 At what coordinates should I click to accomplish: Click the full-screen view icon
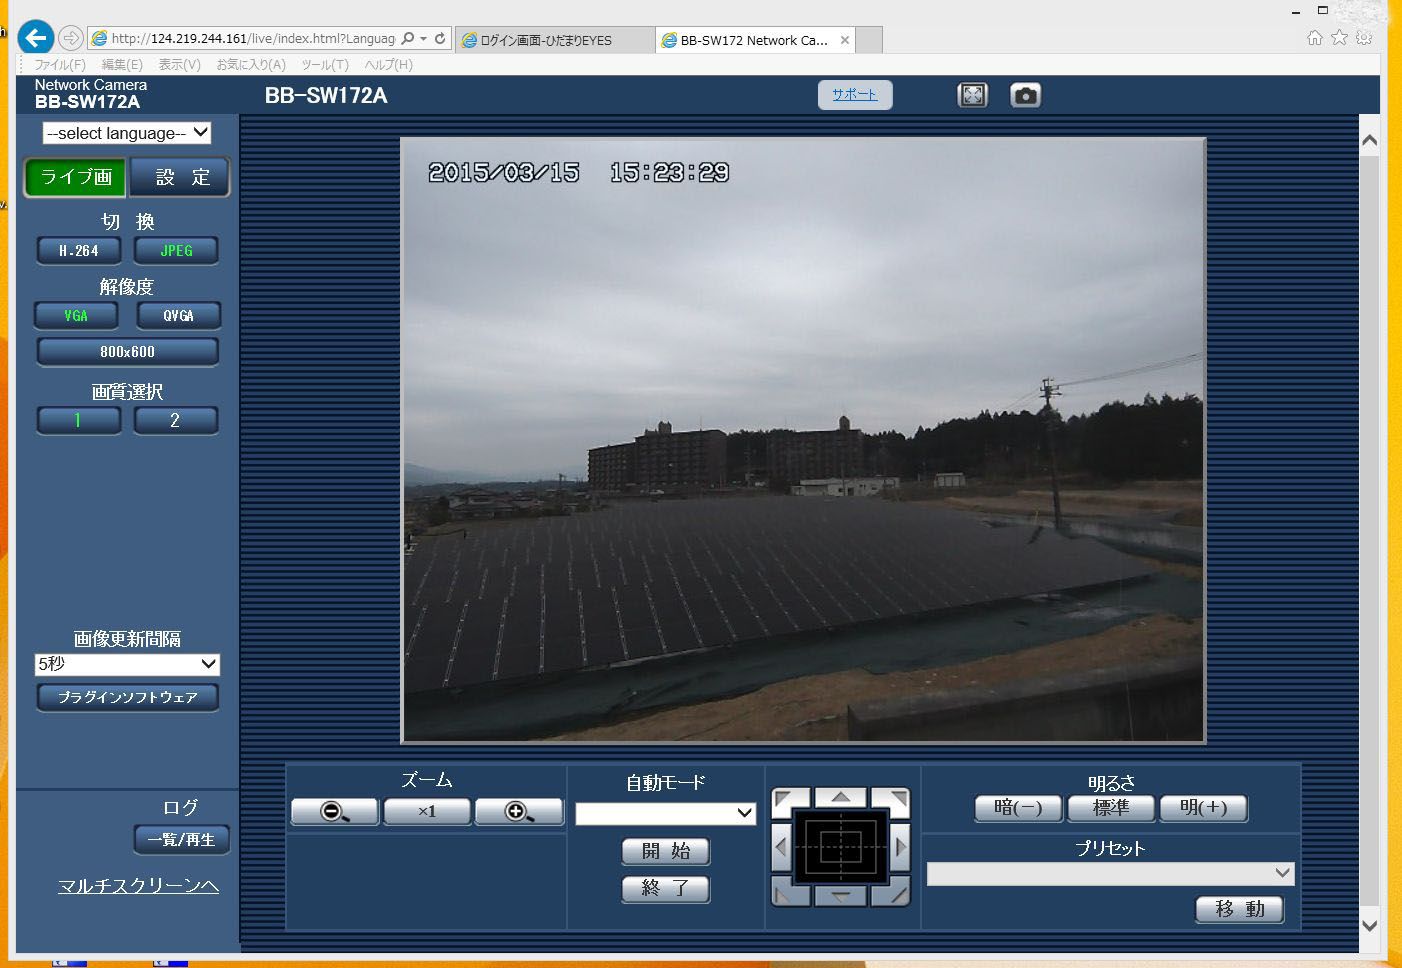coord(972,95)
